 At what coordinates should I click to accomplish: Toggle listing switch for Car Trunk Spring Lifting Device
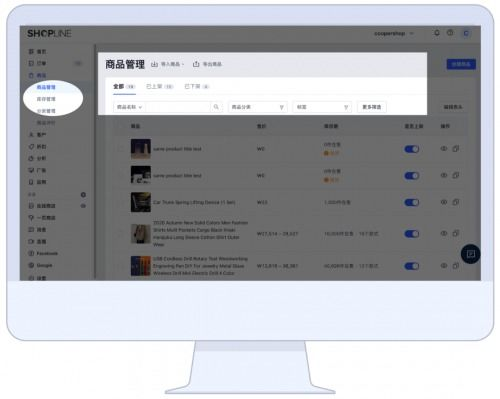(412, 202)
